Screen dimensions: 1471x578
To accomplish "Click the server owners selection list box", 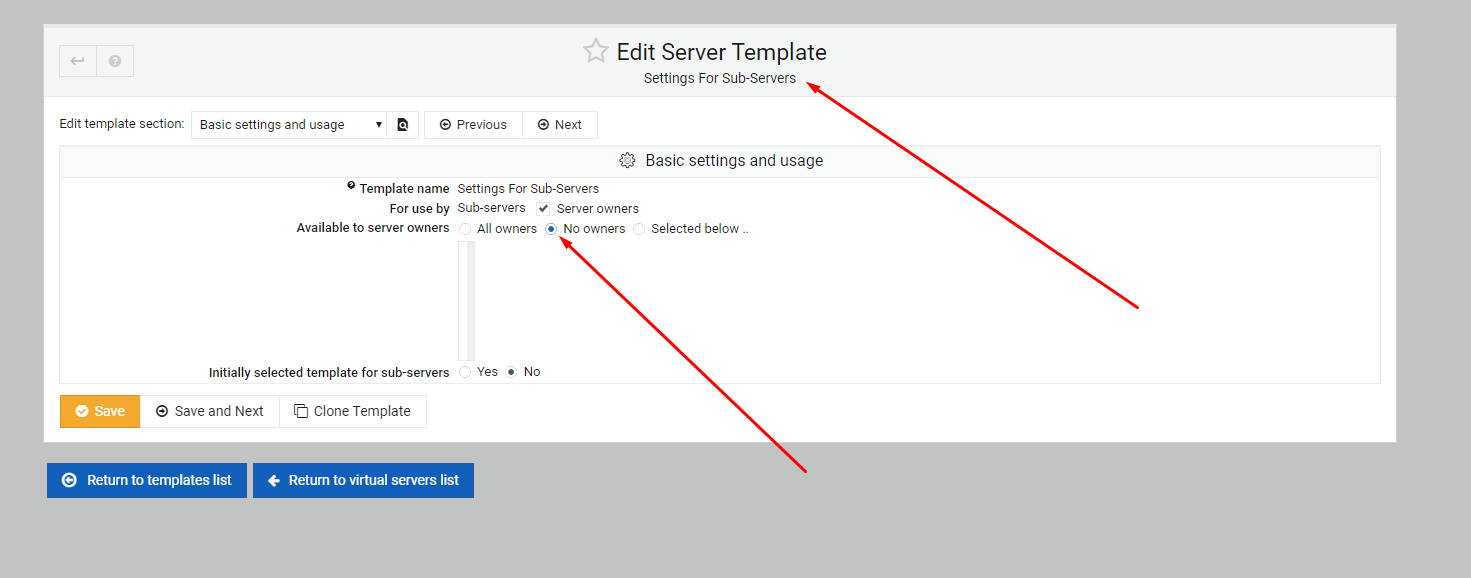I will tap(467, 300).
